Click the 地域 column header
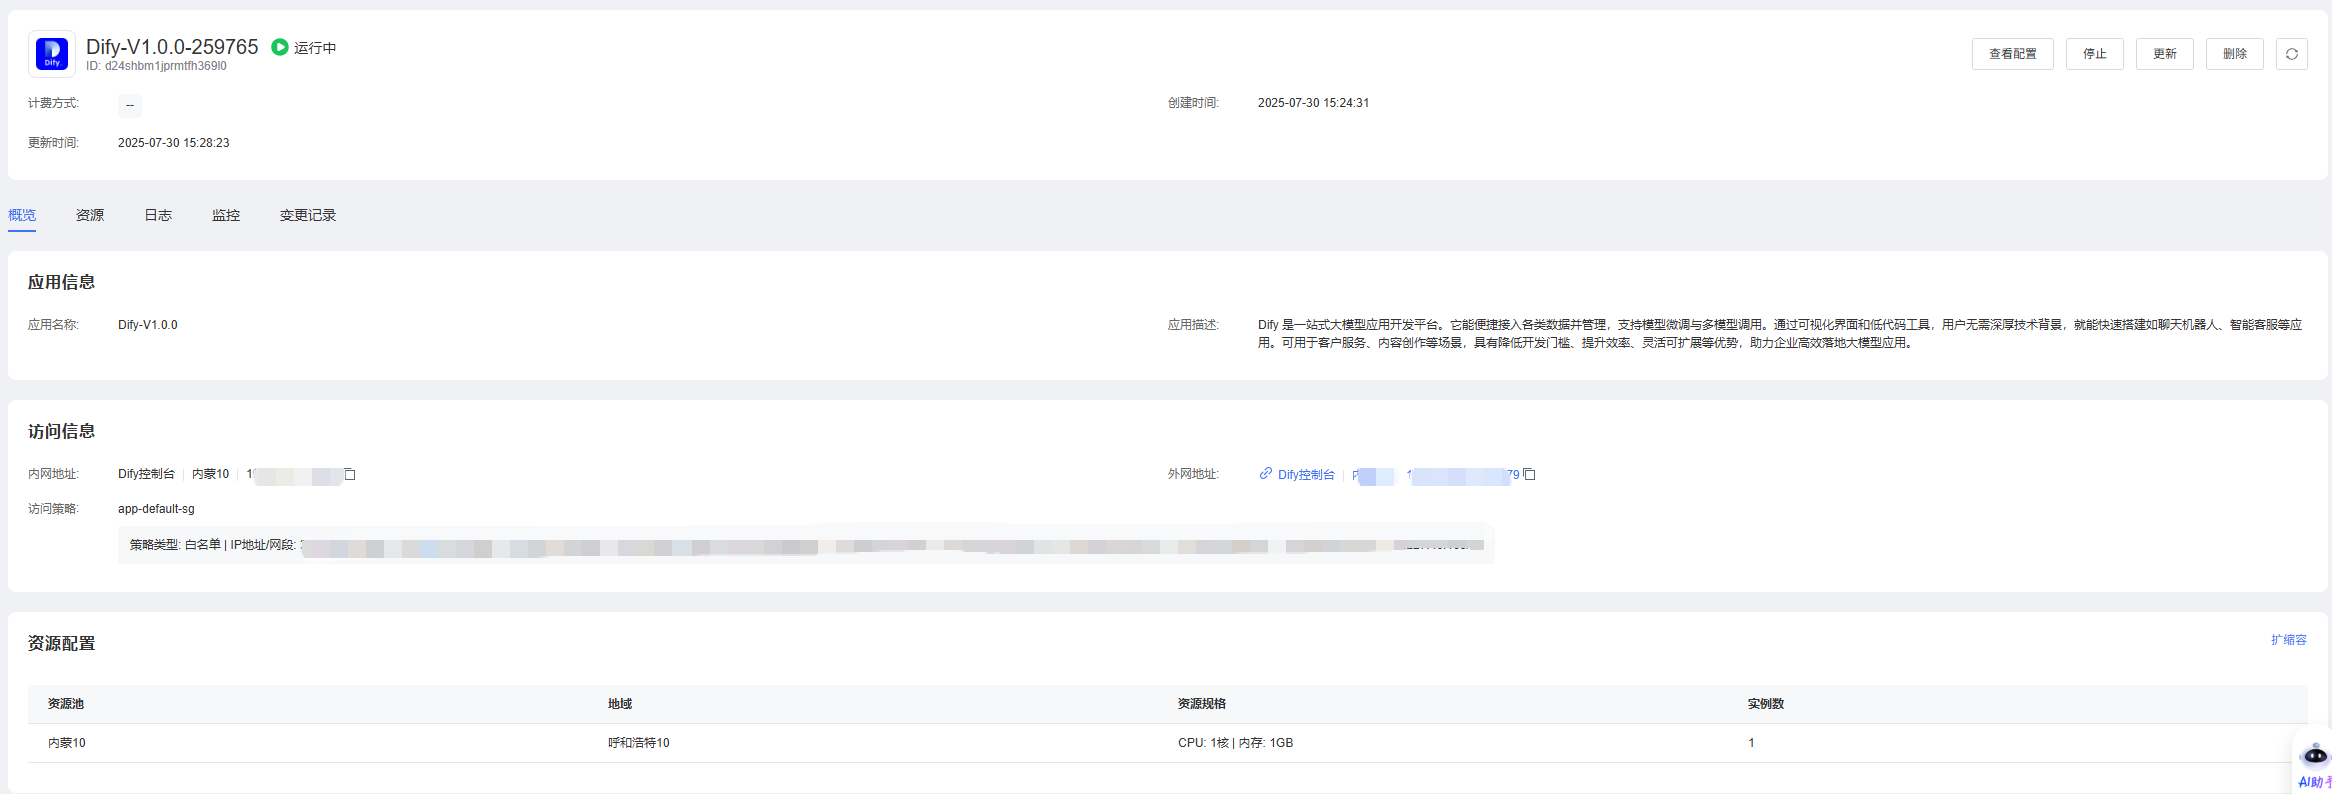 [620, 704]
